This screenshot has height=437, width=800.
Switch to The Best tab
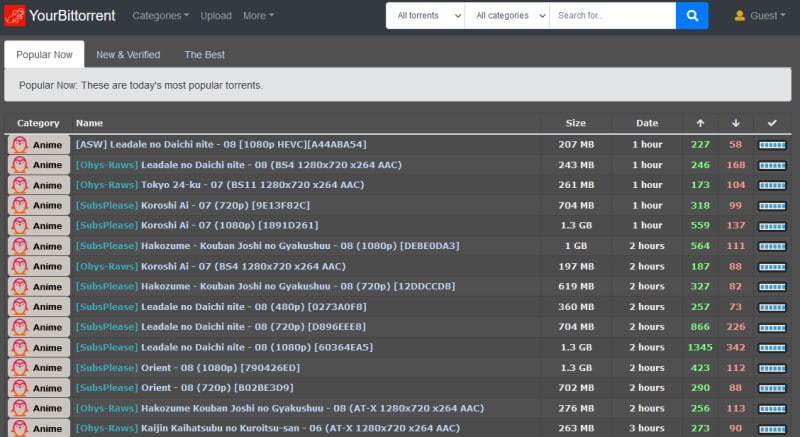pos(203,54)
